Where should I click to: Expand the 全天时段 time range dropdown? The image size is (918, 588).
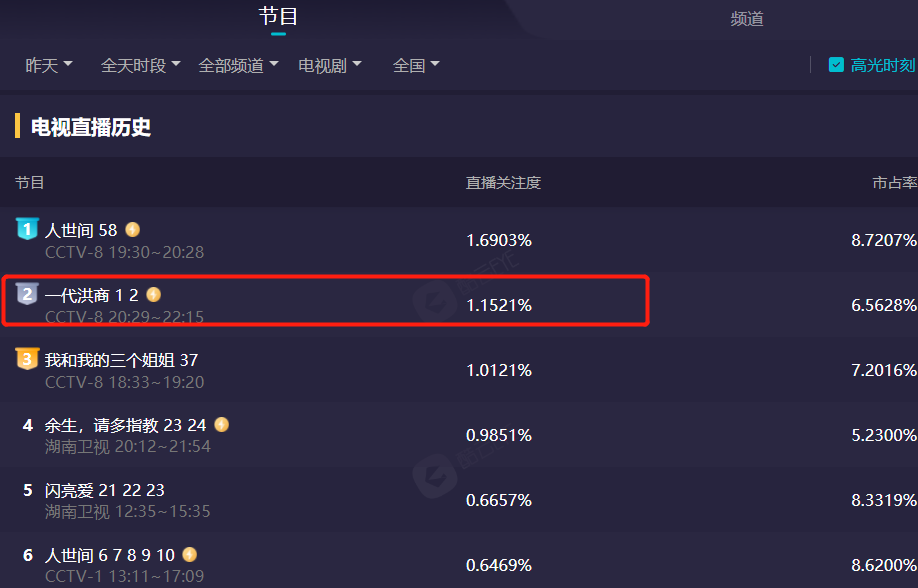141,65
